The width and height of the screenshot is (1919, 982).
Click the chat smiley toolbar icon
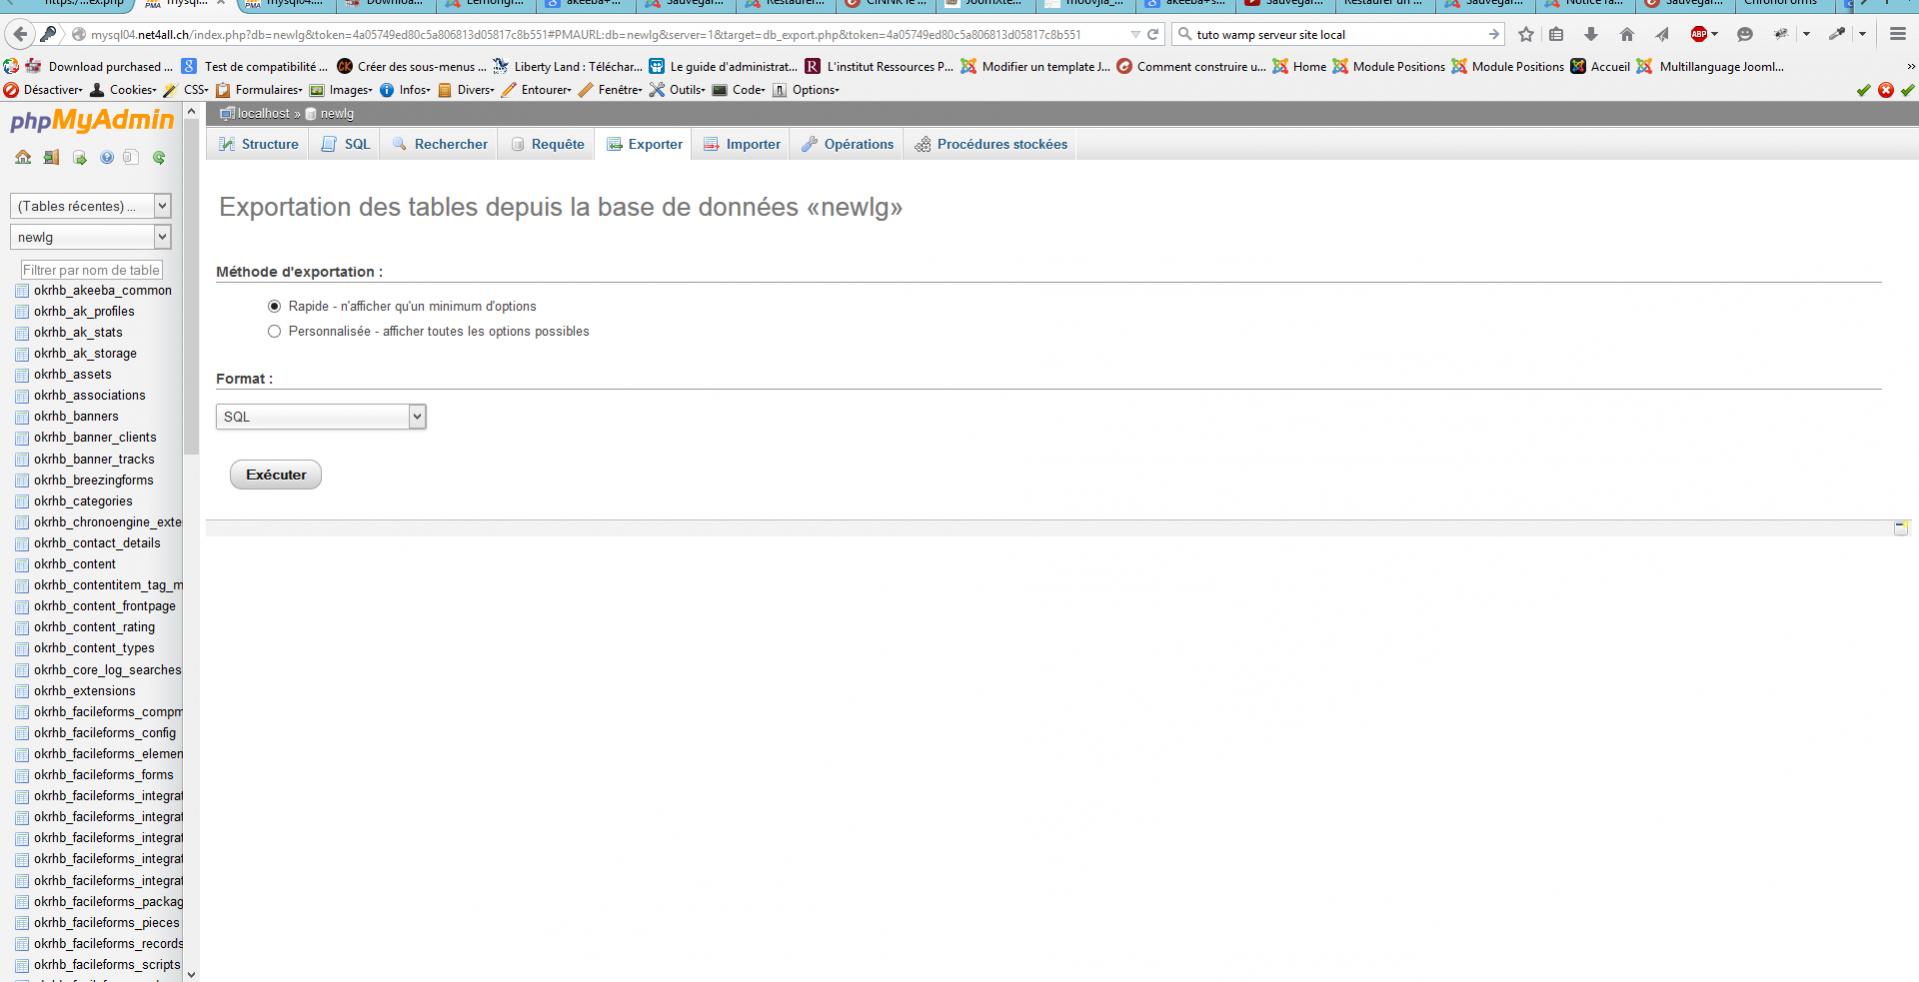(x=1745, y=34)
